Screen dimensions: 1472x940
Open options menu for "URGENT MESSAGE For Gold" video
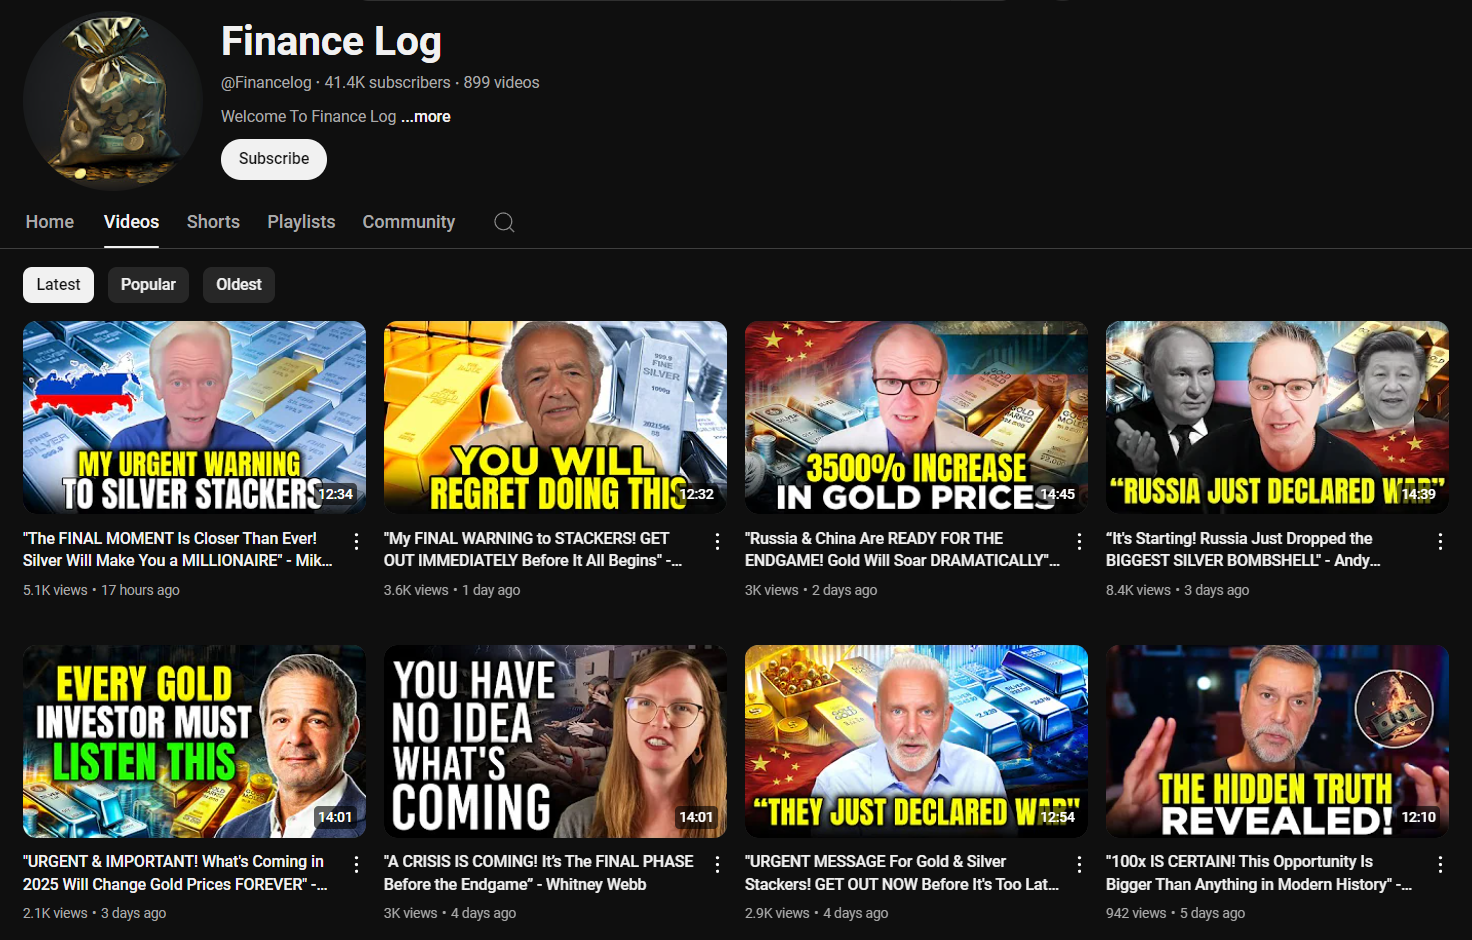tap(1079, 864)
